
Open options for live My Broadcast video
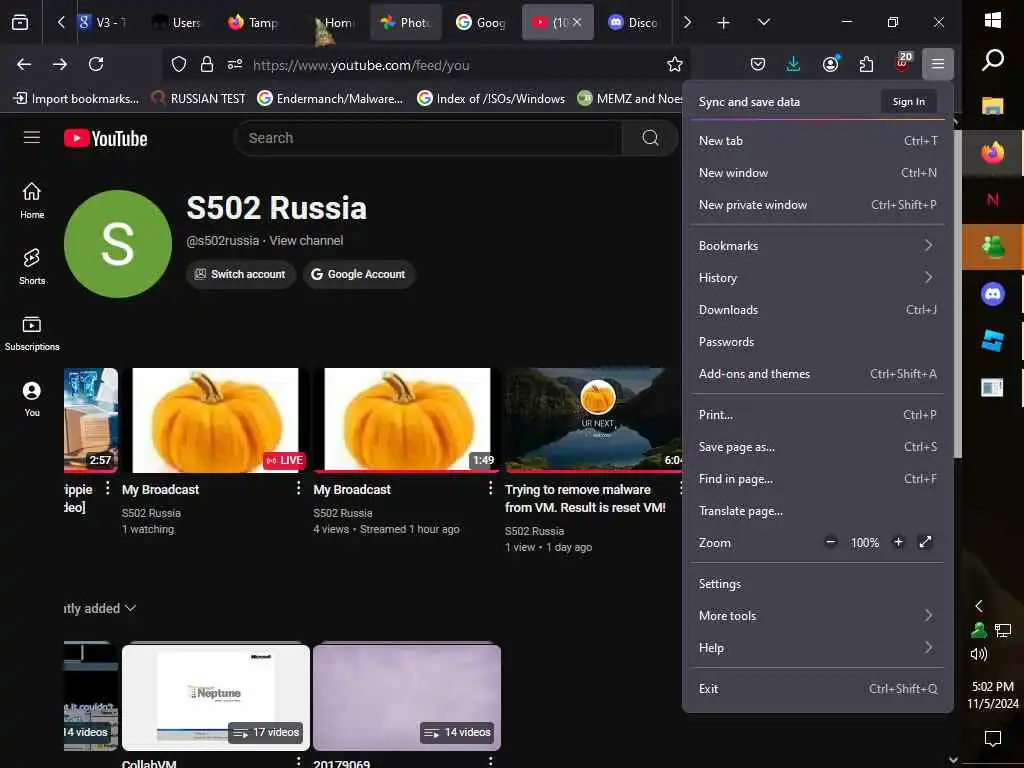298,488
